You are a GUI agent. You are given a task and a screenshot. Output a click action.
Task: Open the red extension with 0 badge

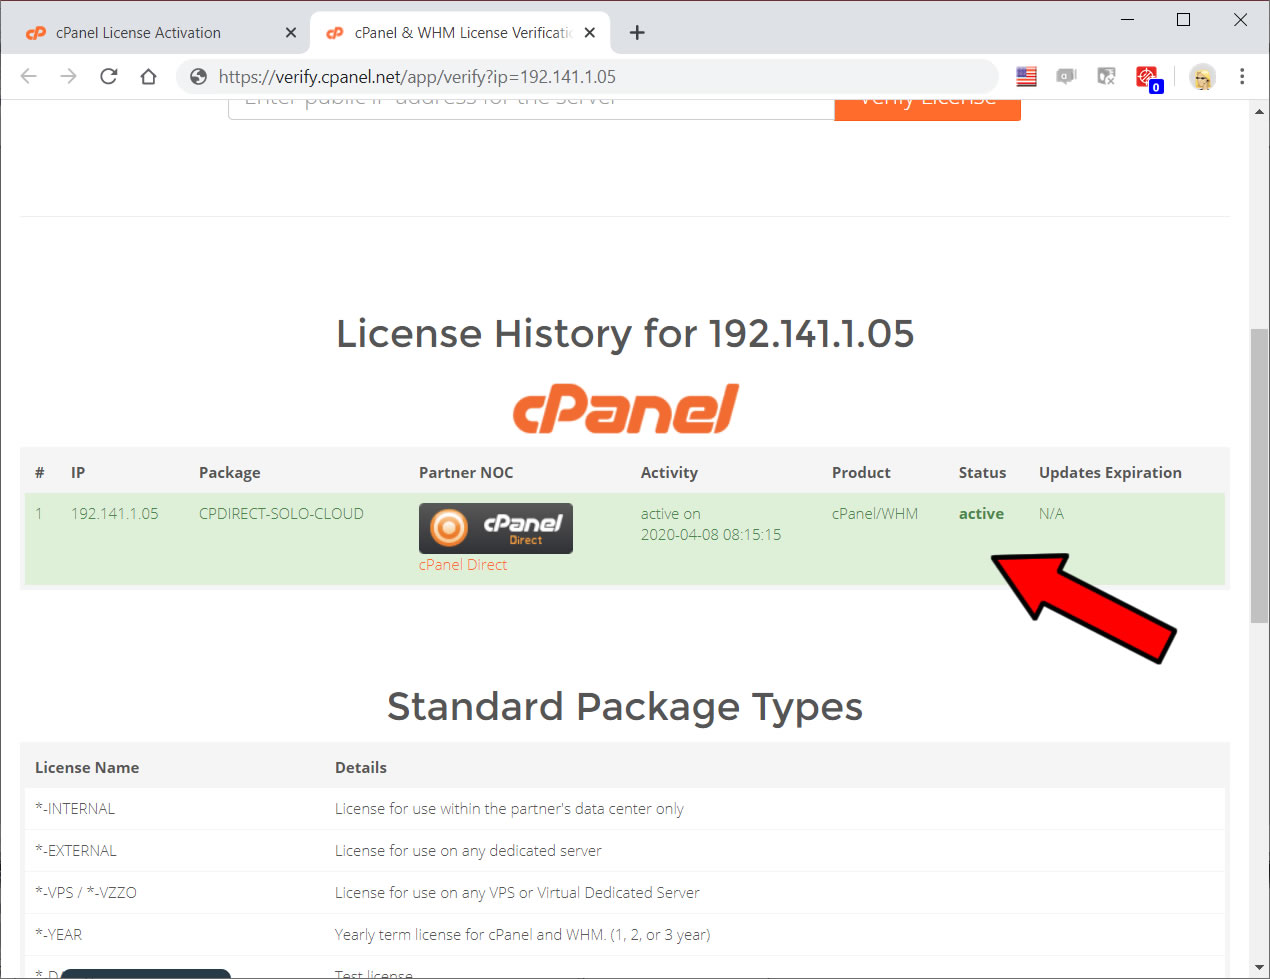coord(1147,77)
